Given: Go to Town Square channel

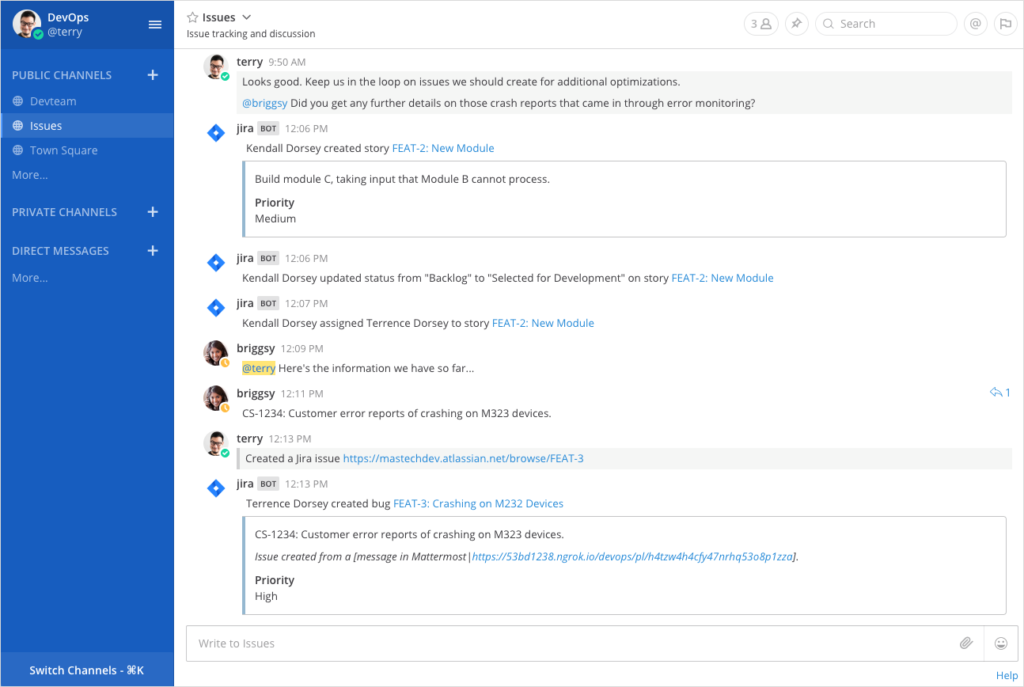Looking at the screenshot, I should [x=87, y=150].
